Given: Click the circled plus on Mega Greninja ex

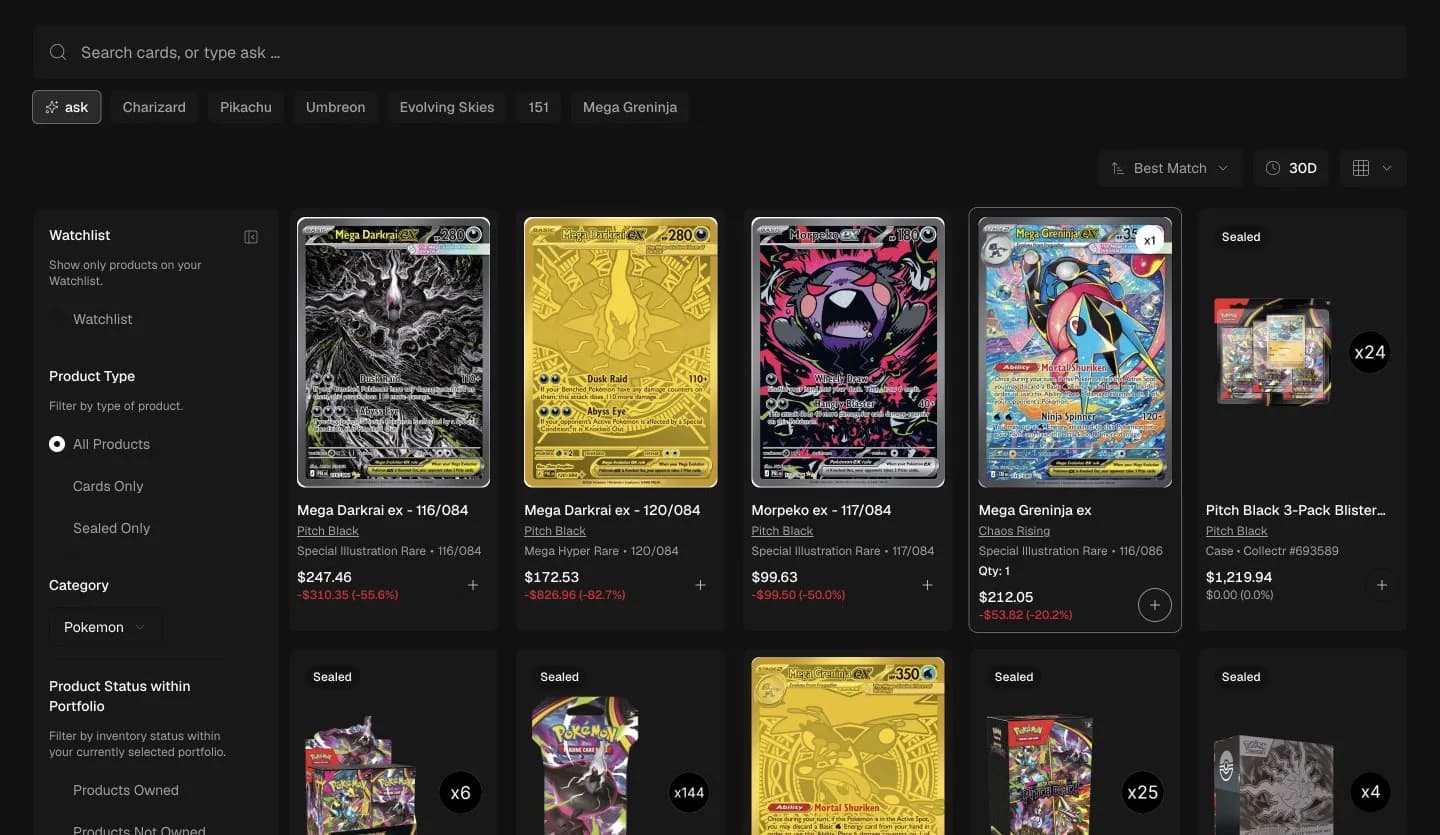Looking at the screenshot, I should [x=1155, y=605].
